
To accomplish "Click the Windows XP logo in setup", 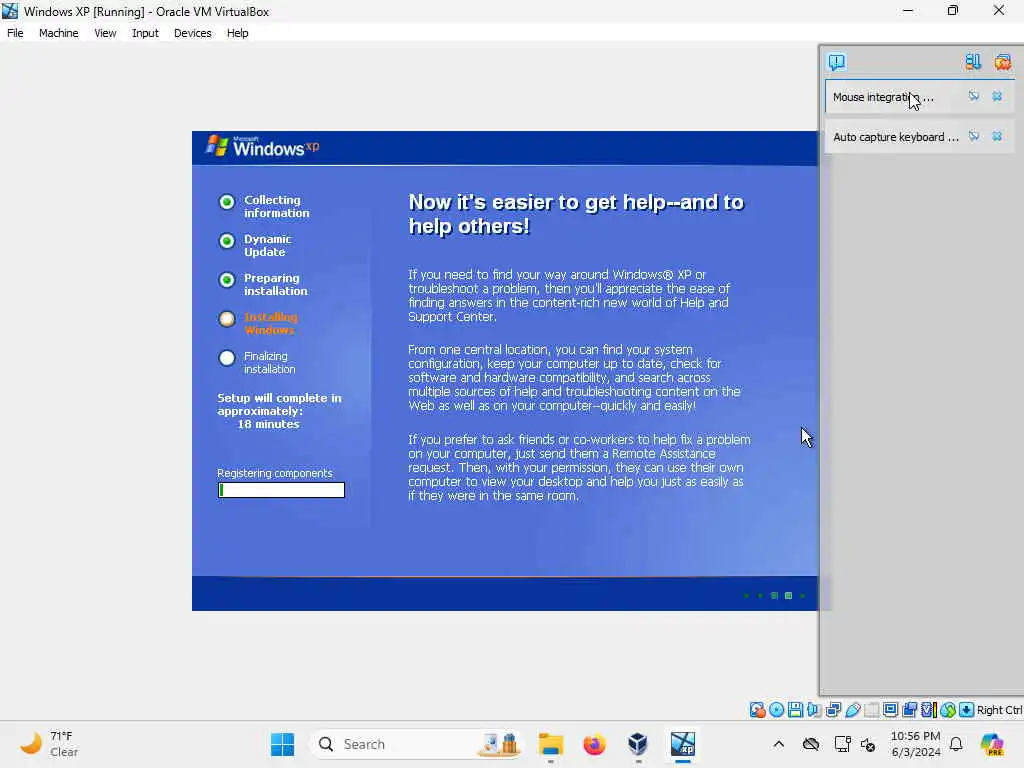I will point(263,147).
